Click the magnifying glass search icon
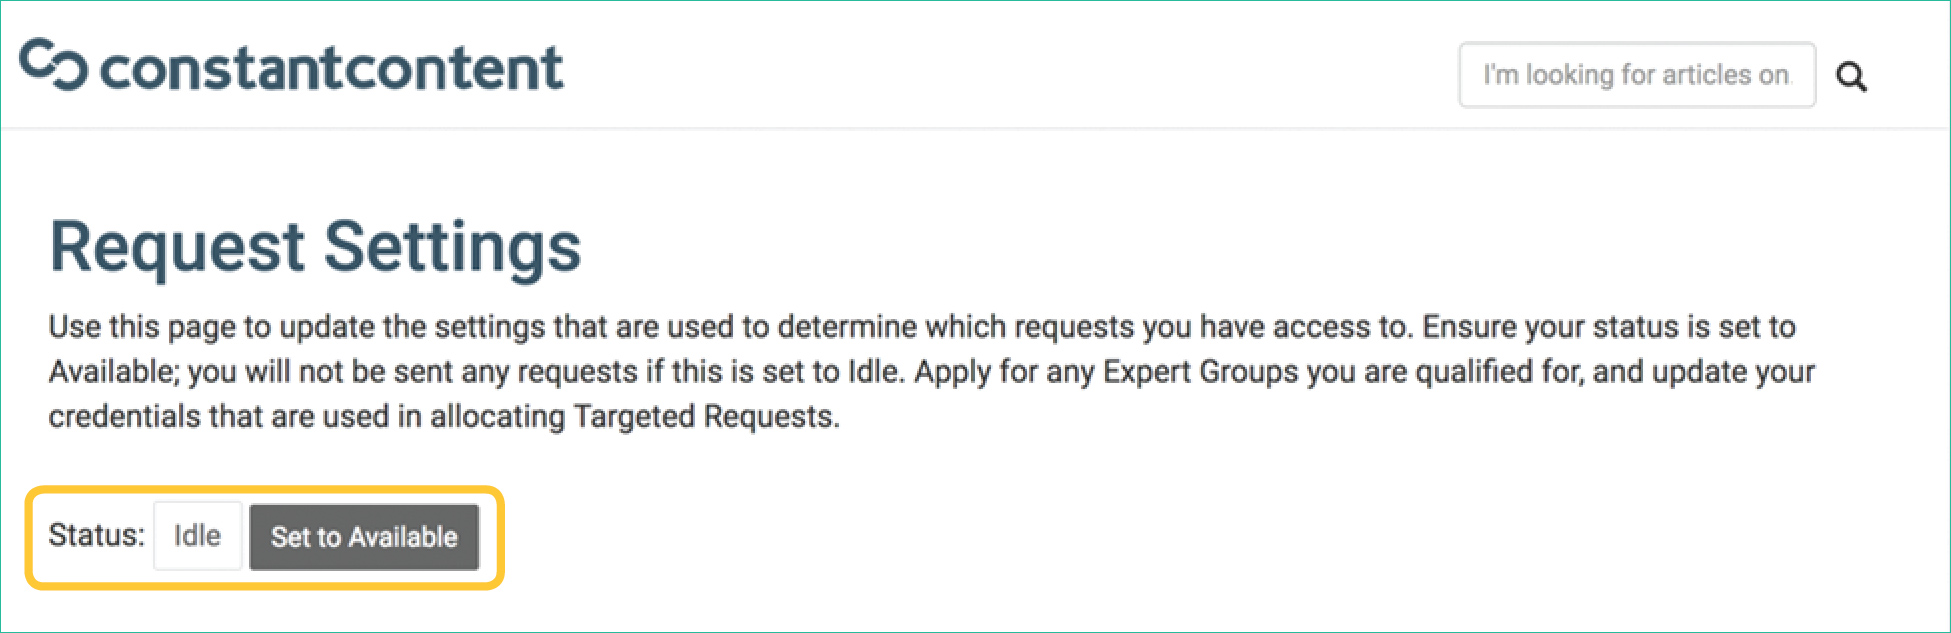Viewport: 1951px width, 633px height. click(x=1851, y=76)
